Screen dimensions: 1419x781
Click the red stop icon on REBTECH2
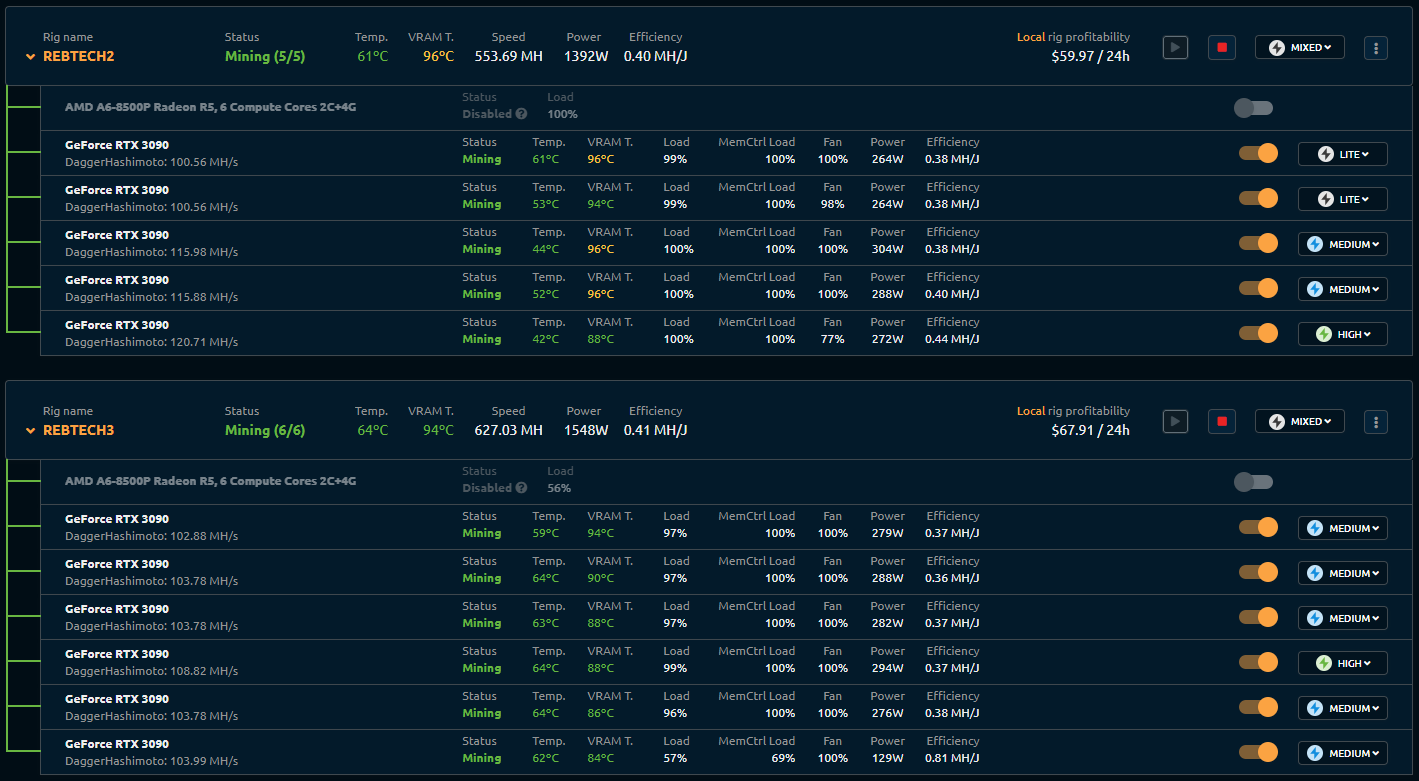(x=1221, y=47)
